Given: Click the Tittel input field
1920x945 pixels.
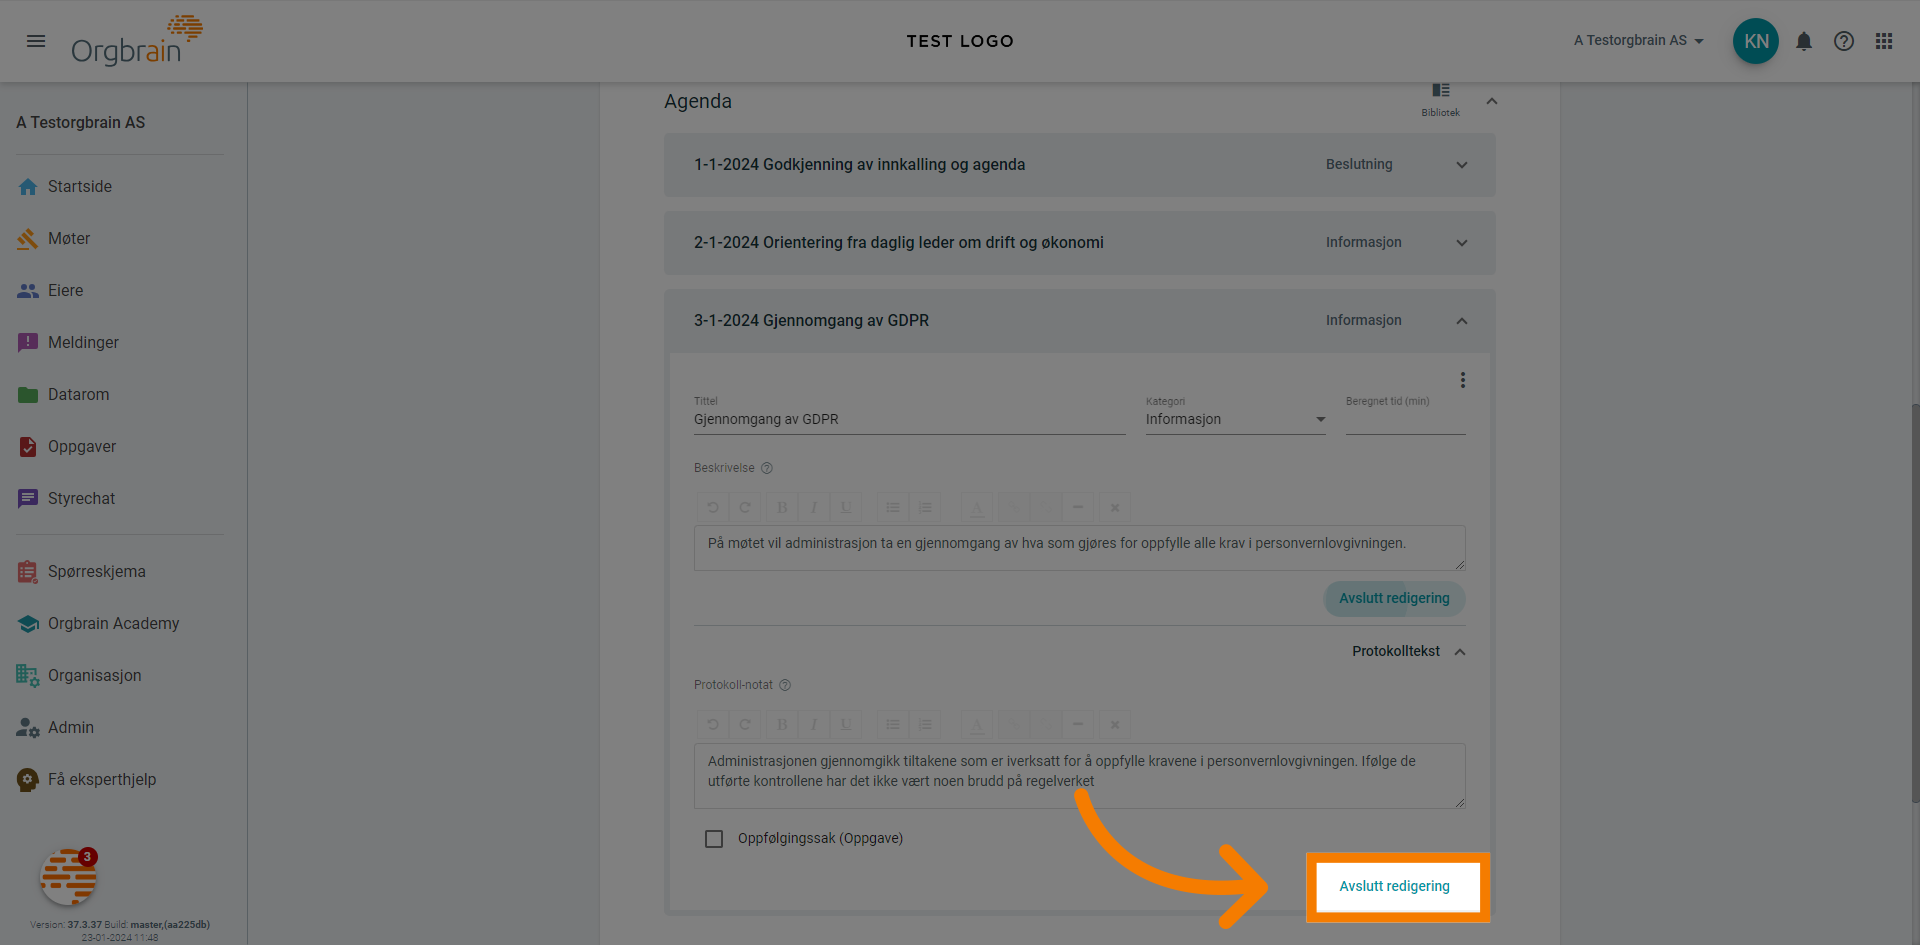Looking at the screenshot, I should pos(908,420).
